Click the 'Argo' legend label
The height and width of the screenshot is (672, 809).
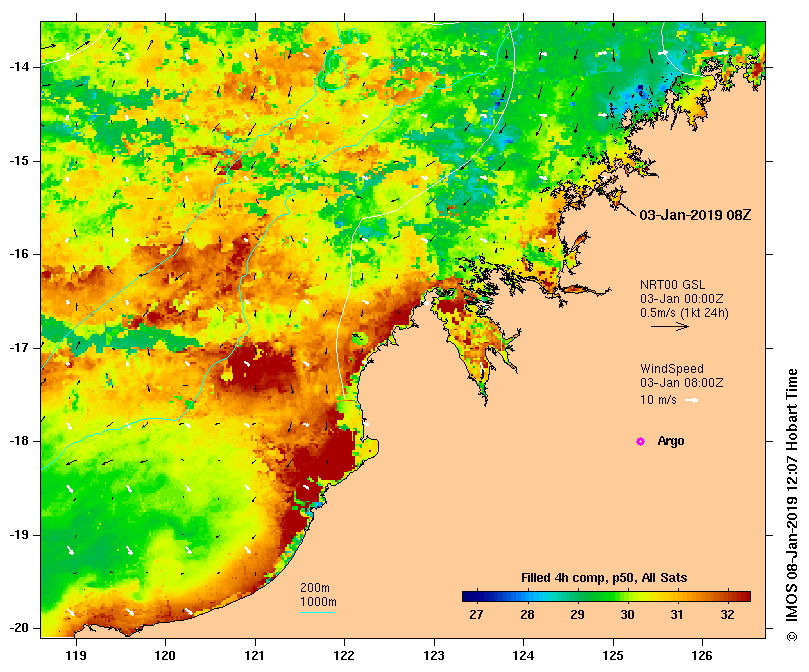(671, 441)
